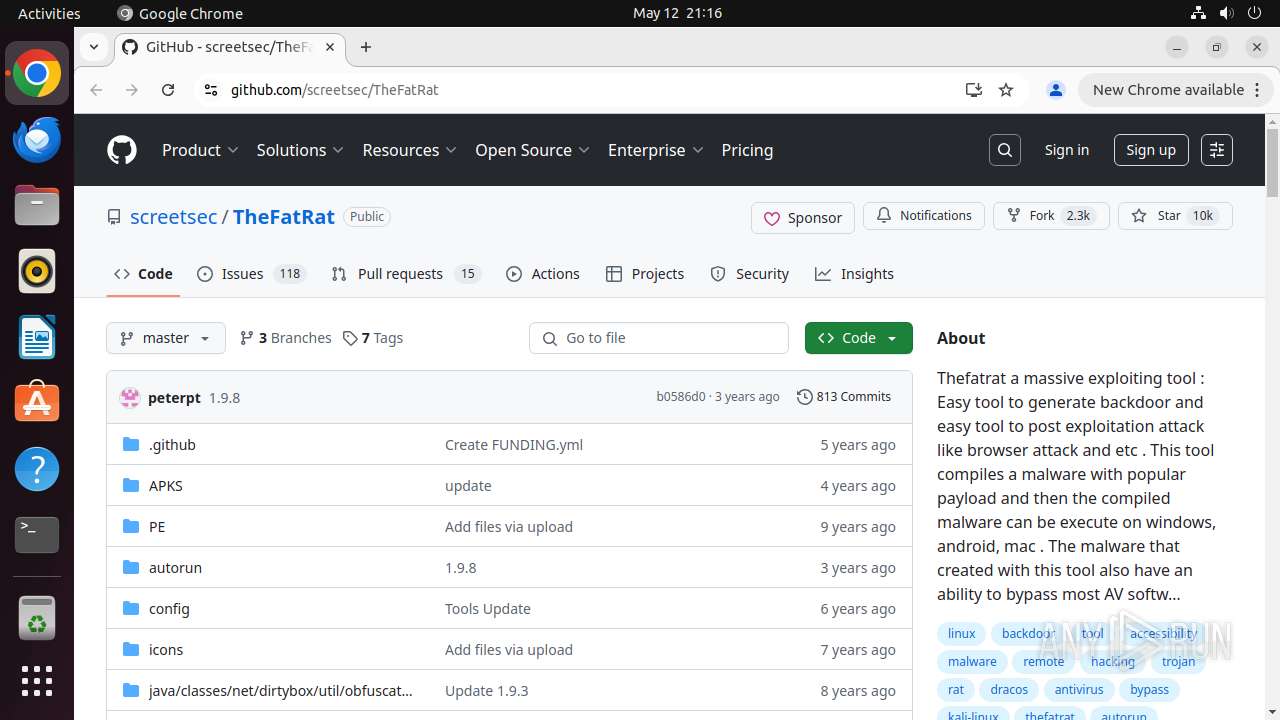Open the APKS folder

point(166,486)
